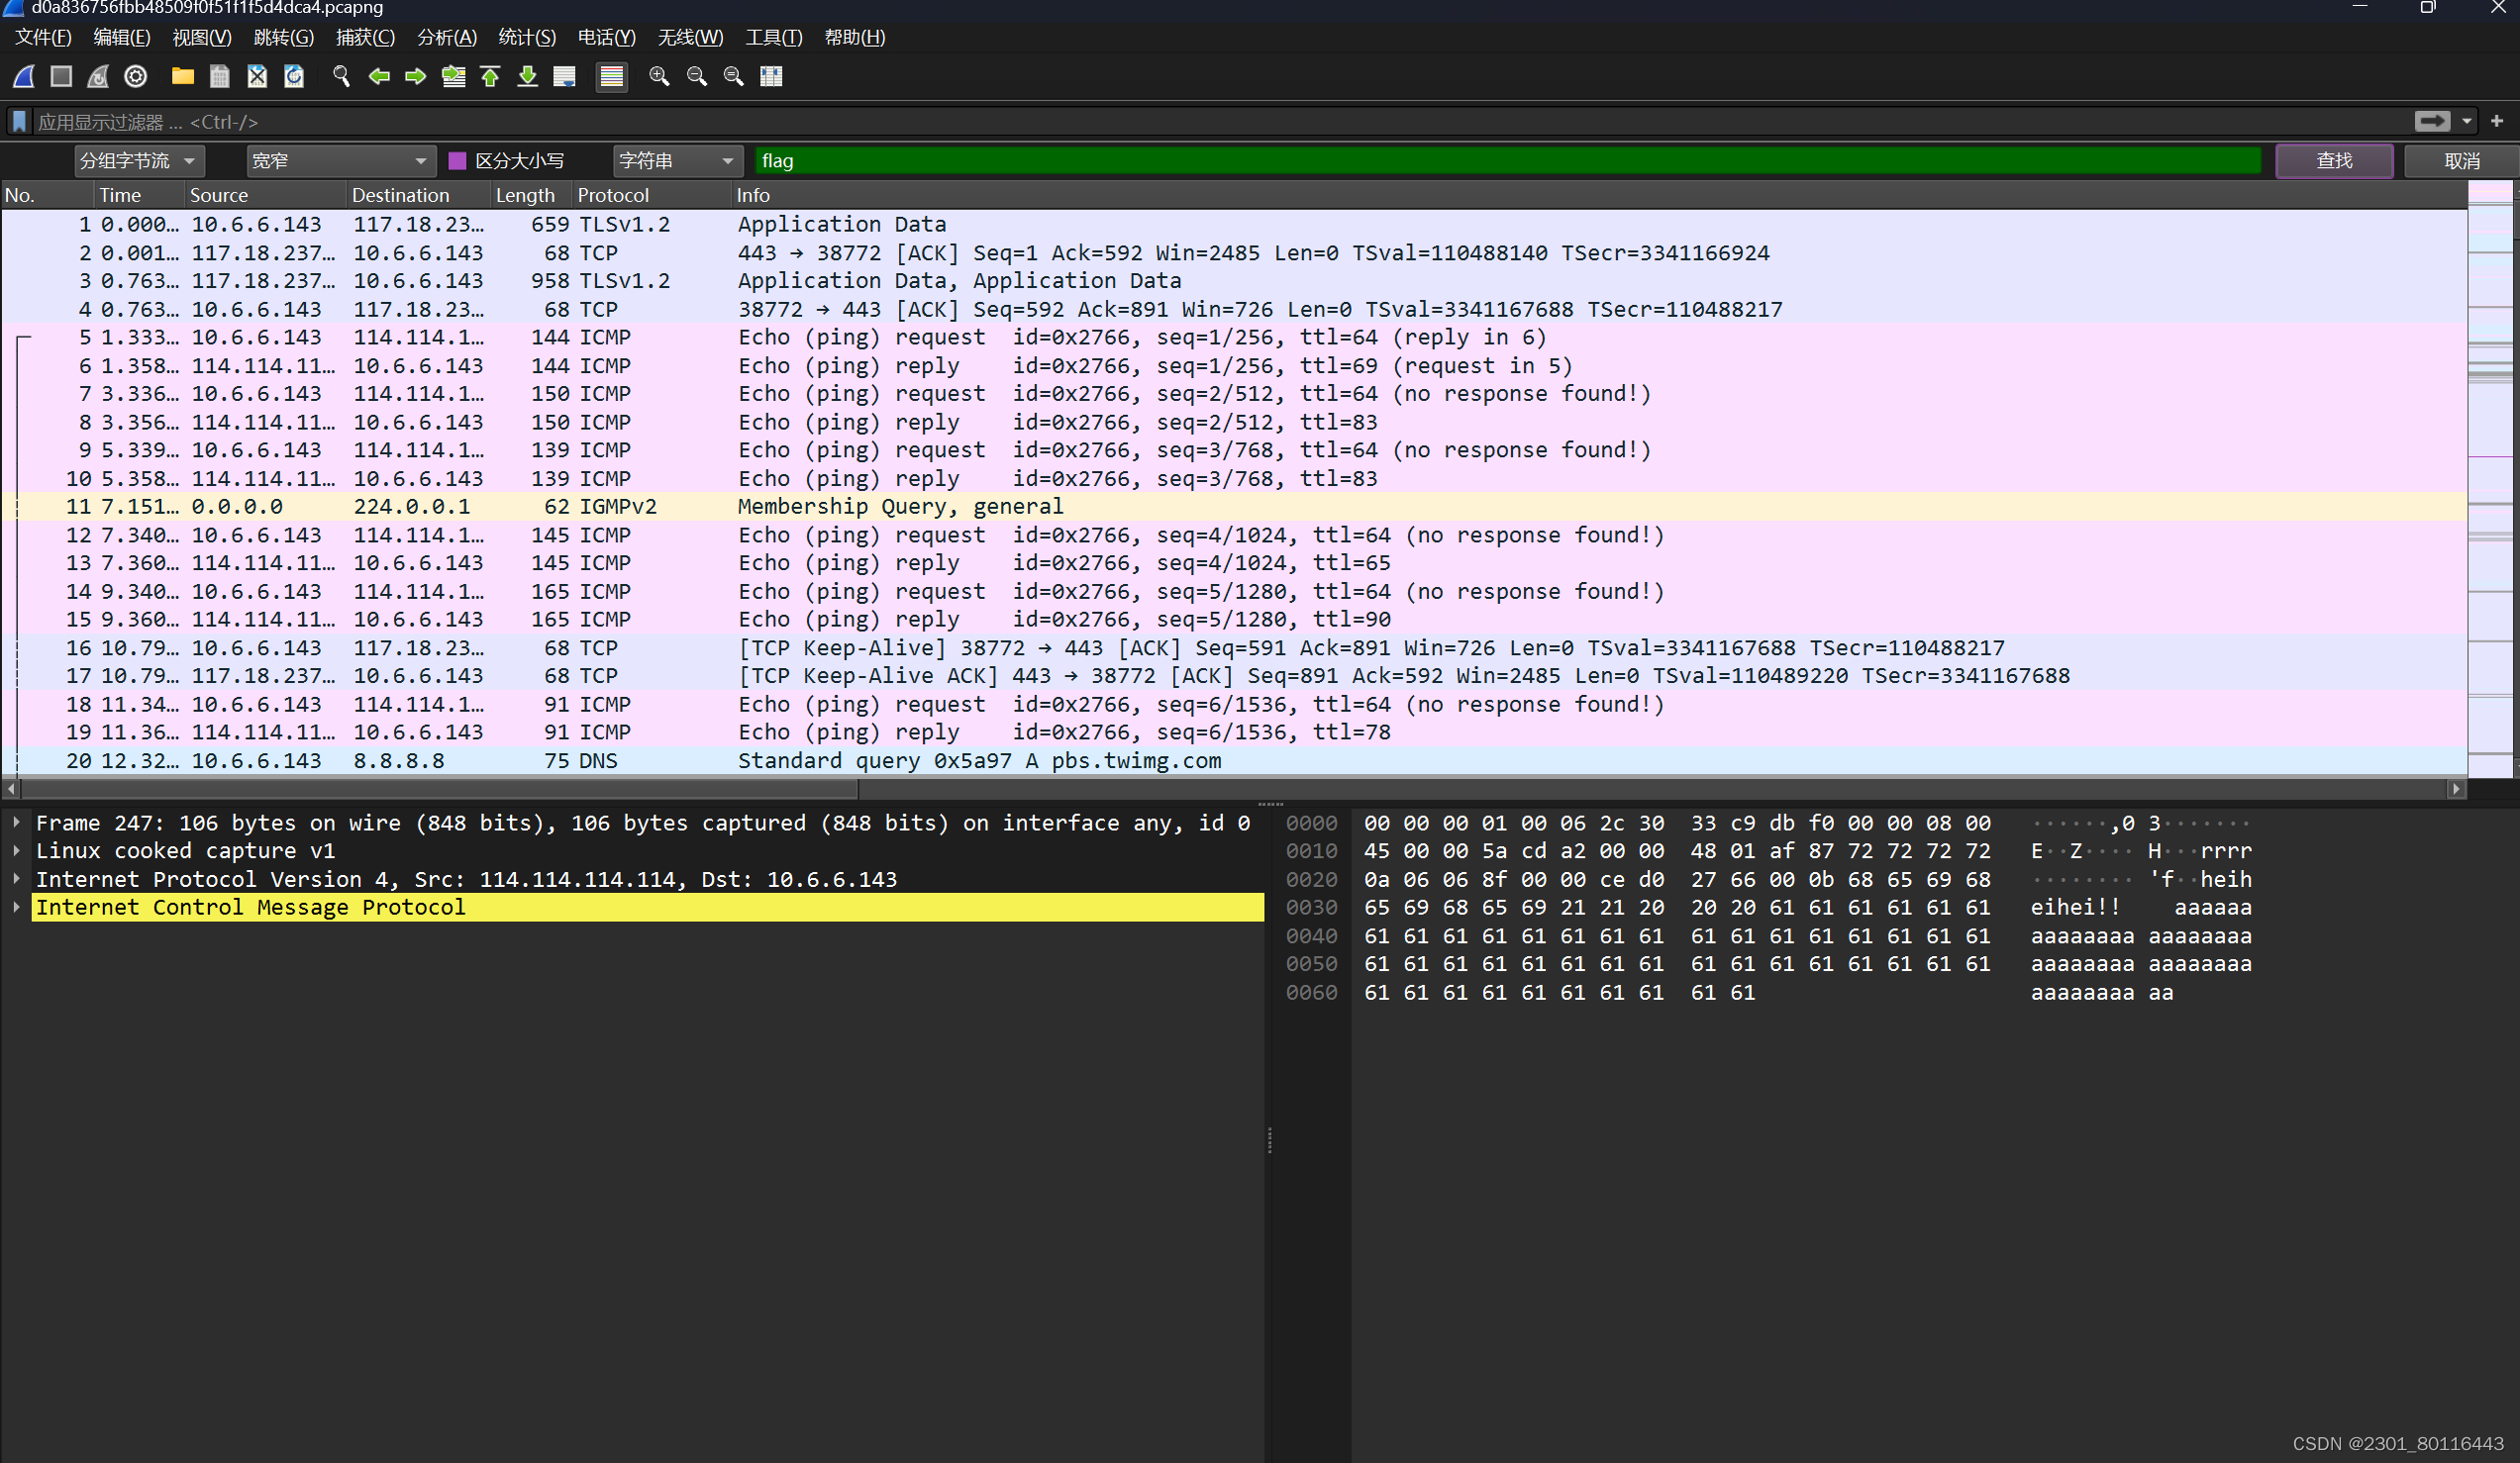Reload this capture file

(294, 76)
